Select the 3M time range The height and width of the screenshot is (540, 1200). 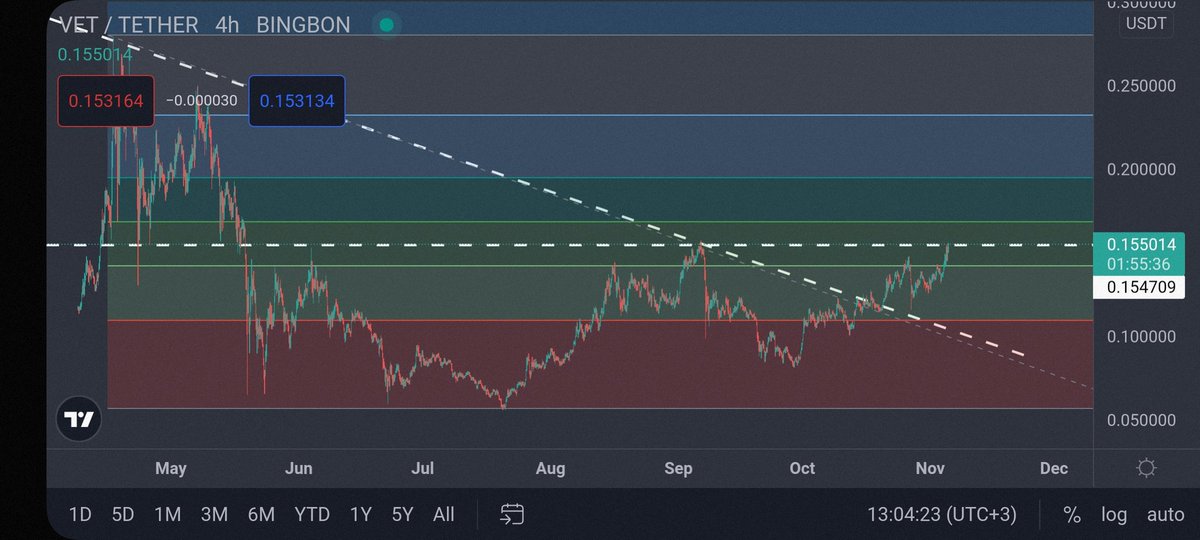click(214, 515)
